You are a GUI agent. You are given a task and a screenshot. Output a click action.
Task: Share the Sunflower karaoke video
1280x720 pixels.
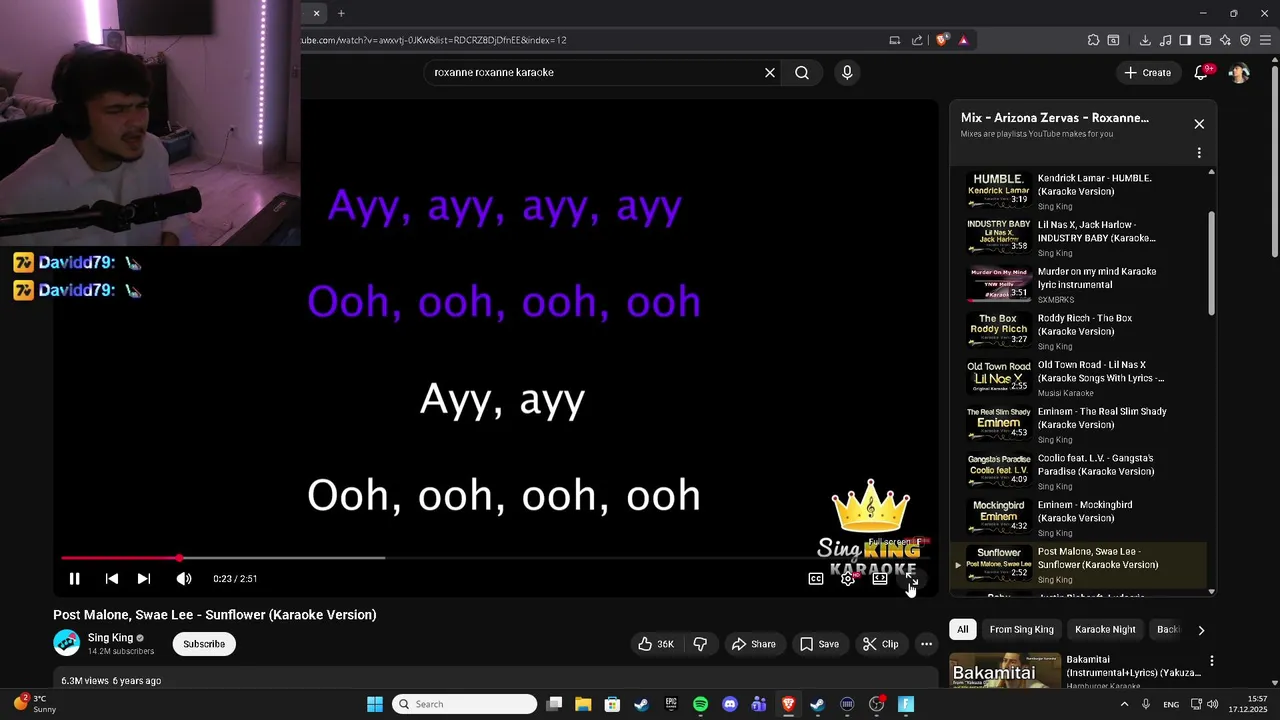tap(753, 644)
